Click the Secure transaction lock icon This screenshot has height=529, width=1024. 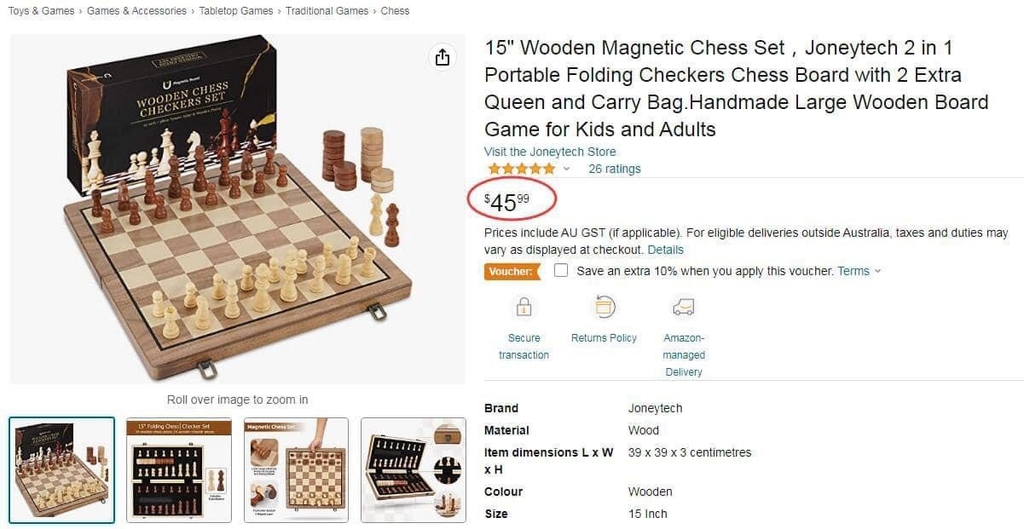524,306
